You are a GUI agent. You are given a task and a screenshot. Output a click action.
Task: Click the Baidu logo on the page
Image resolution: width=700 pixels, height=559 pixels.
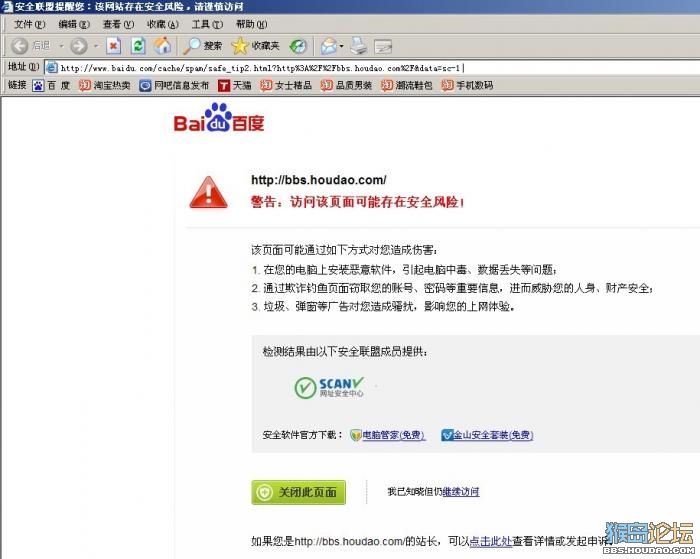click(219, 118)
